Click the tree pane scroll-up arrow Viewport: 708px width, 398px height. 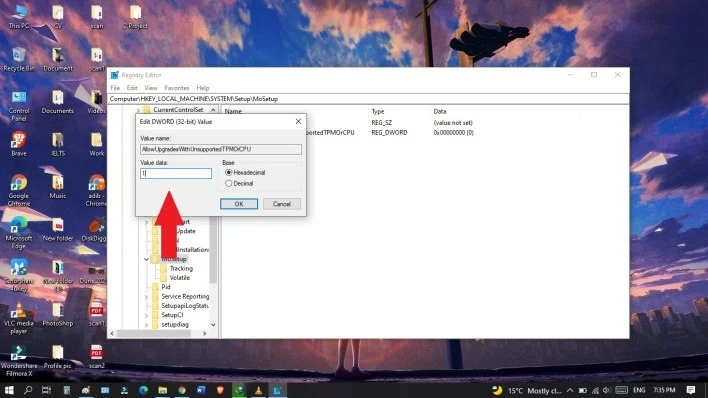click(213, 110)
